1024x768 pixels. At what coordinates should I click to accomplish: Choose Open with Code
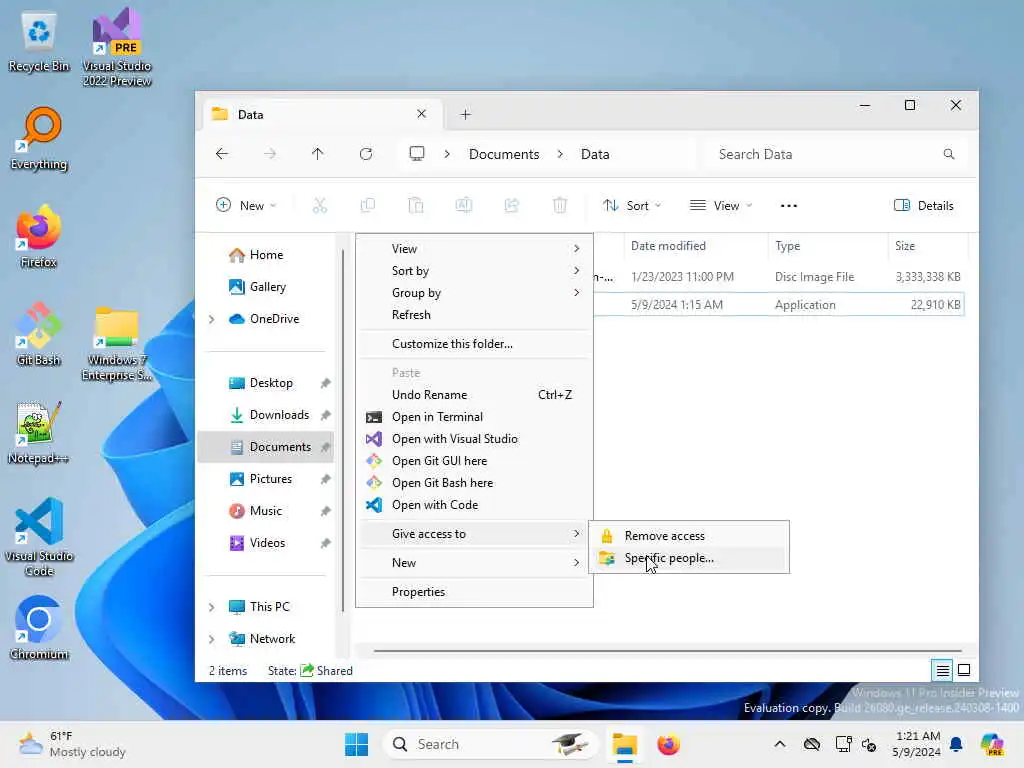click(474, 505)
